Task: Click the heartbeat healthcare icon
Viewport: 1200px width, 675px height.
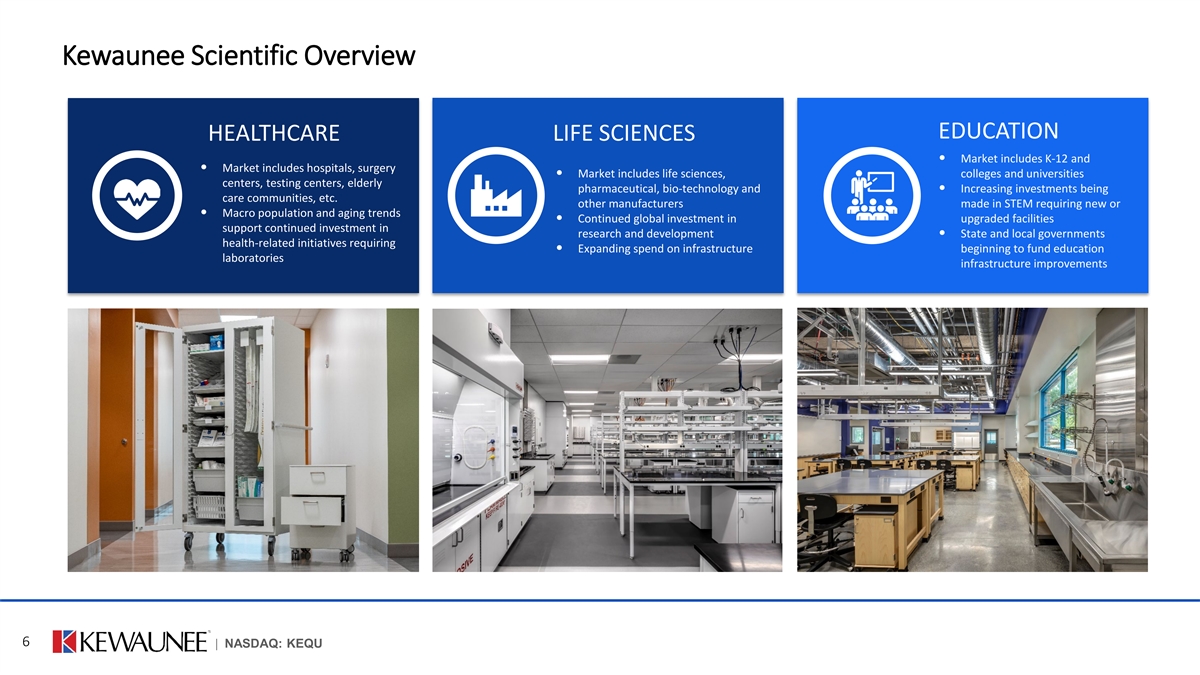Action: coord(137,196)
